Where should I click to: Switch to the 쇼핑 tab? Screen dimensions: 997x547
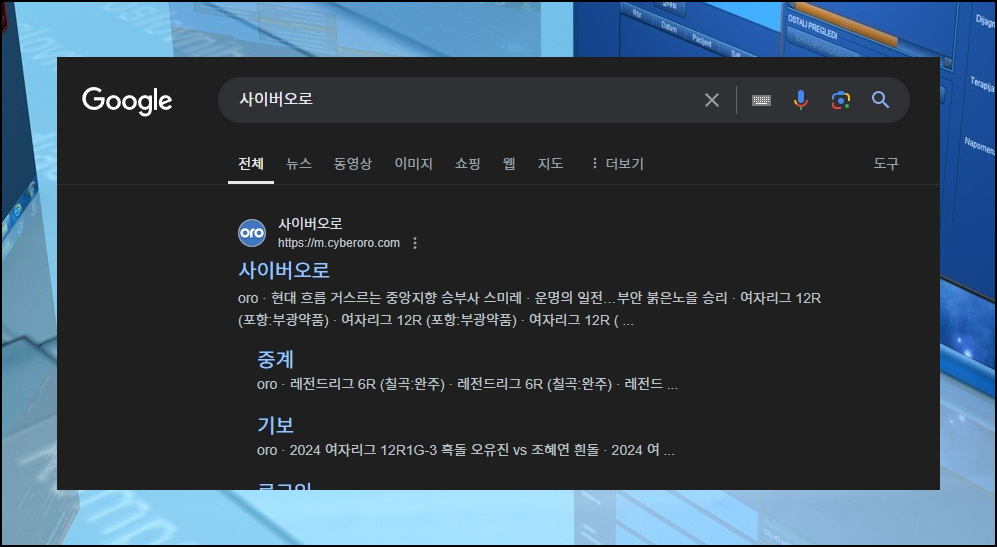[467, 163]
